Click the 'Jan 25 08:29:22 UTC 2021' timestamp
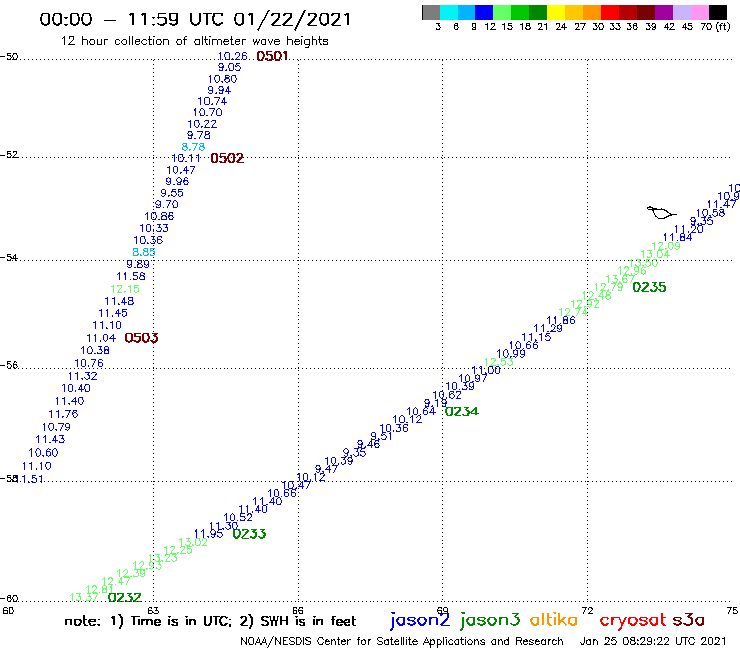The image size is (740, 650). coord(653,641)
